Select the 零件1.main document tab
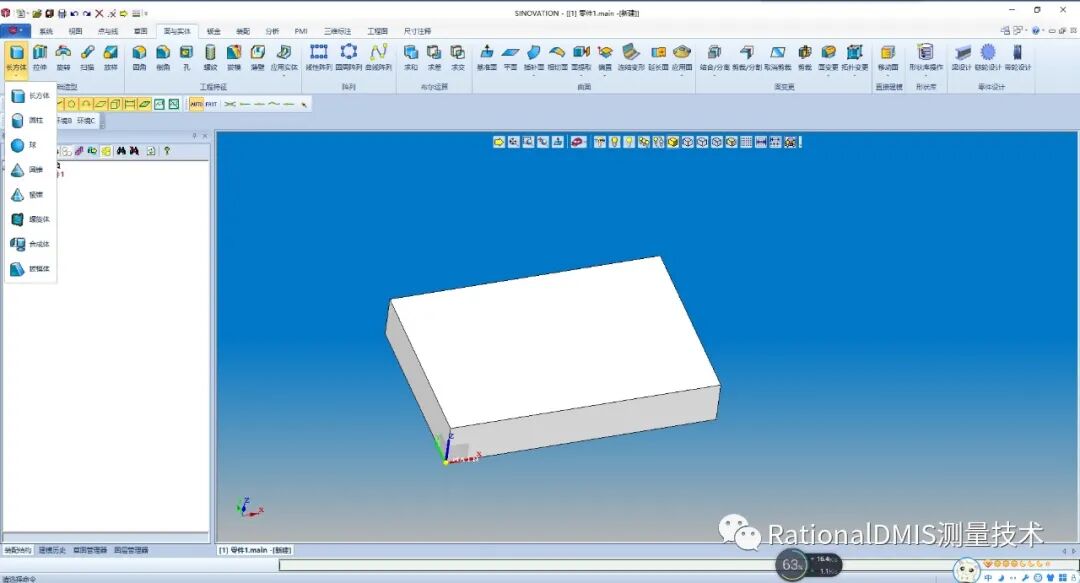Viewport: 1080px width, 583px height. point(256,550)
